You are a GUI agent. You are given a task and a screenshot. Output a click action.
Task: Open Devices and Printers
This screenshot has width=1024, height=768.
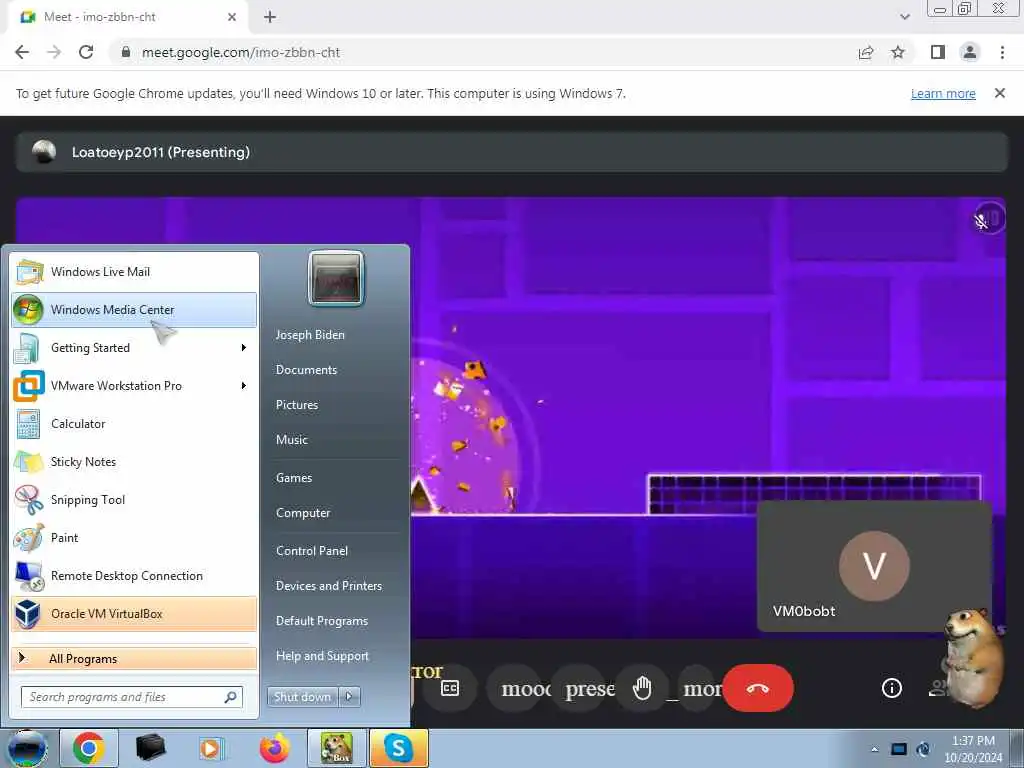point(328,586)
